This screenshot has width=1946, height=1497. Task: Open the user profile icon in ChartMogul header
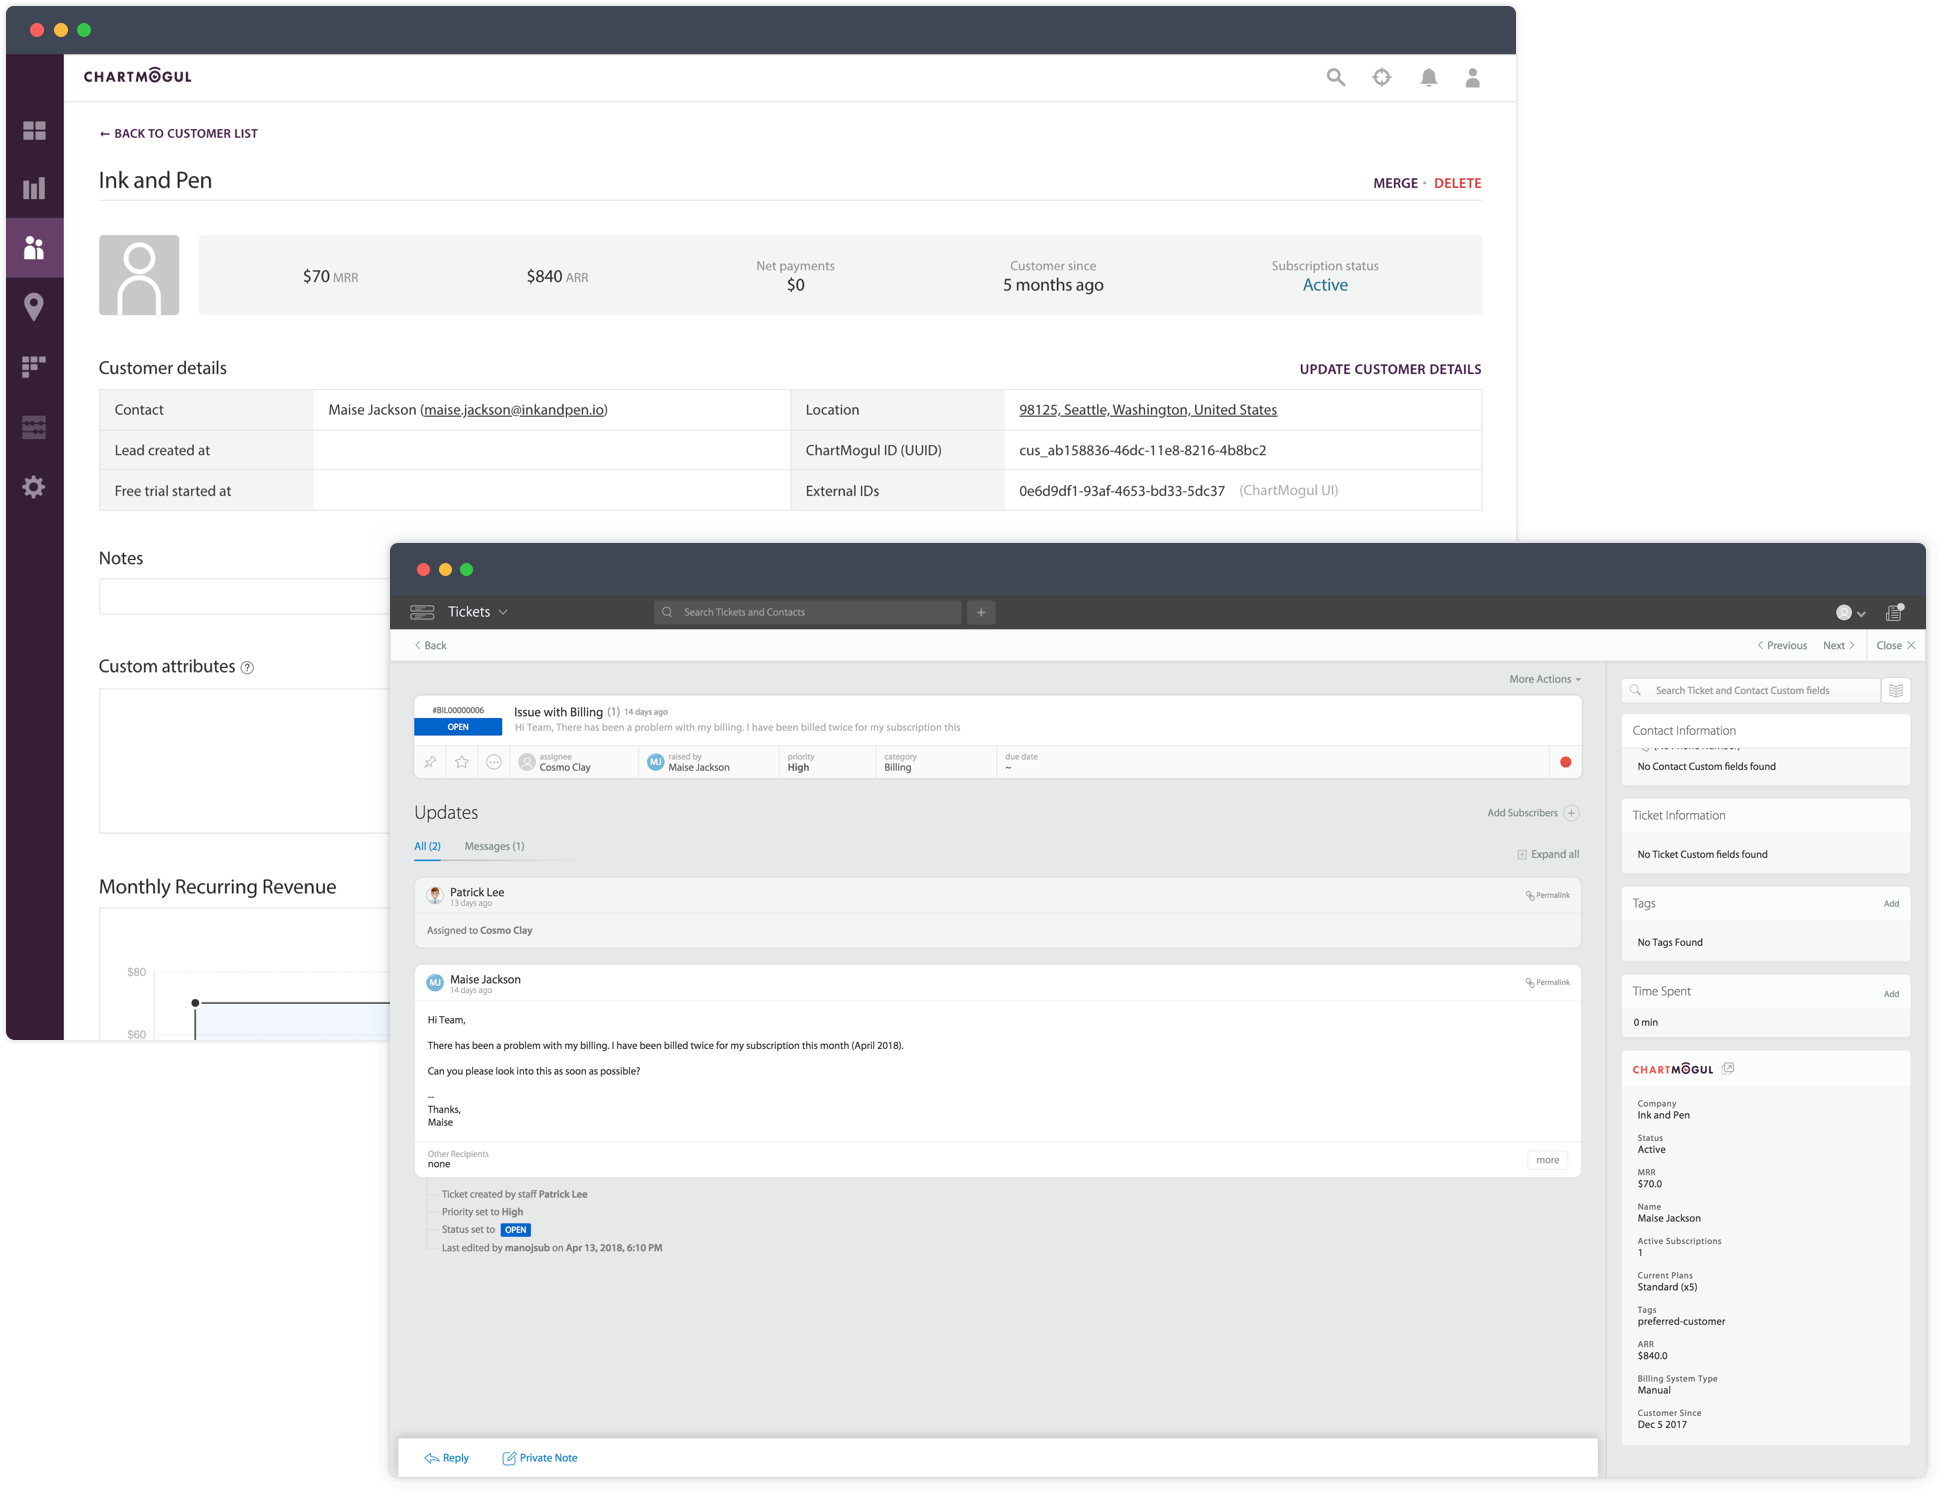point(1473,77)
